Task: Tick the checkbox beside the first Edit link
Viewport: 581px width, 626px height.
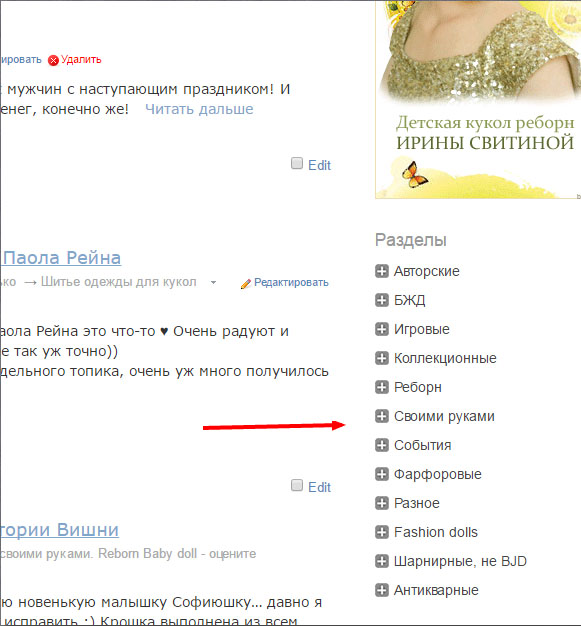Action: click(297, 163)
